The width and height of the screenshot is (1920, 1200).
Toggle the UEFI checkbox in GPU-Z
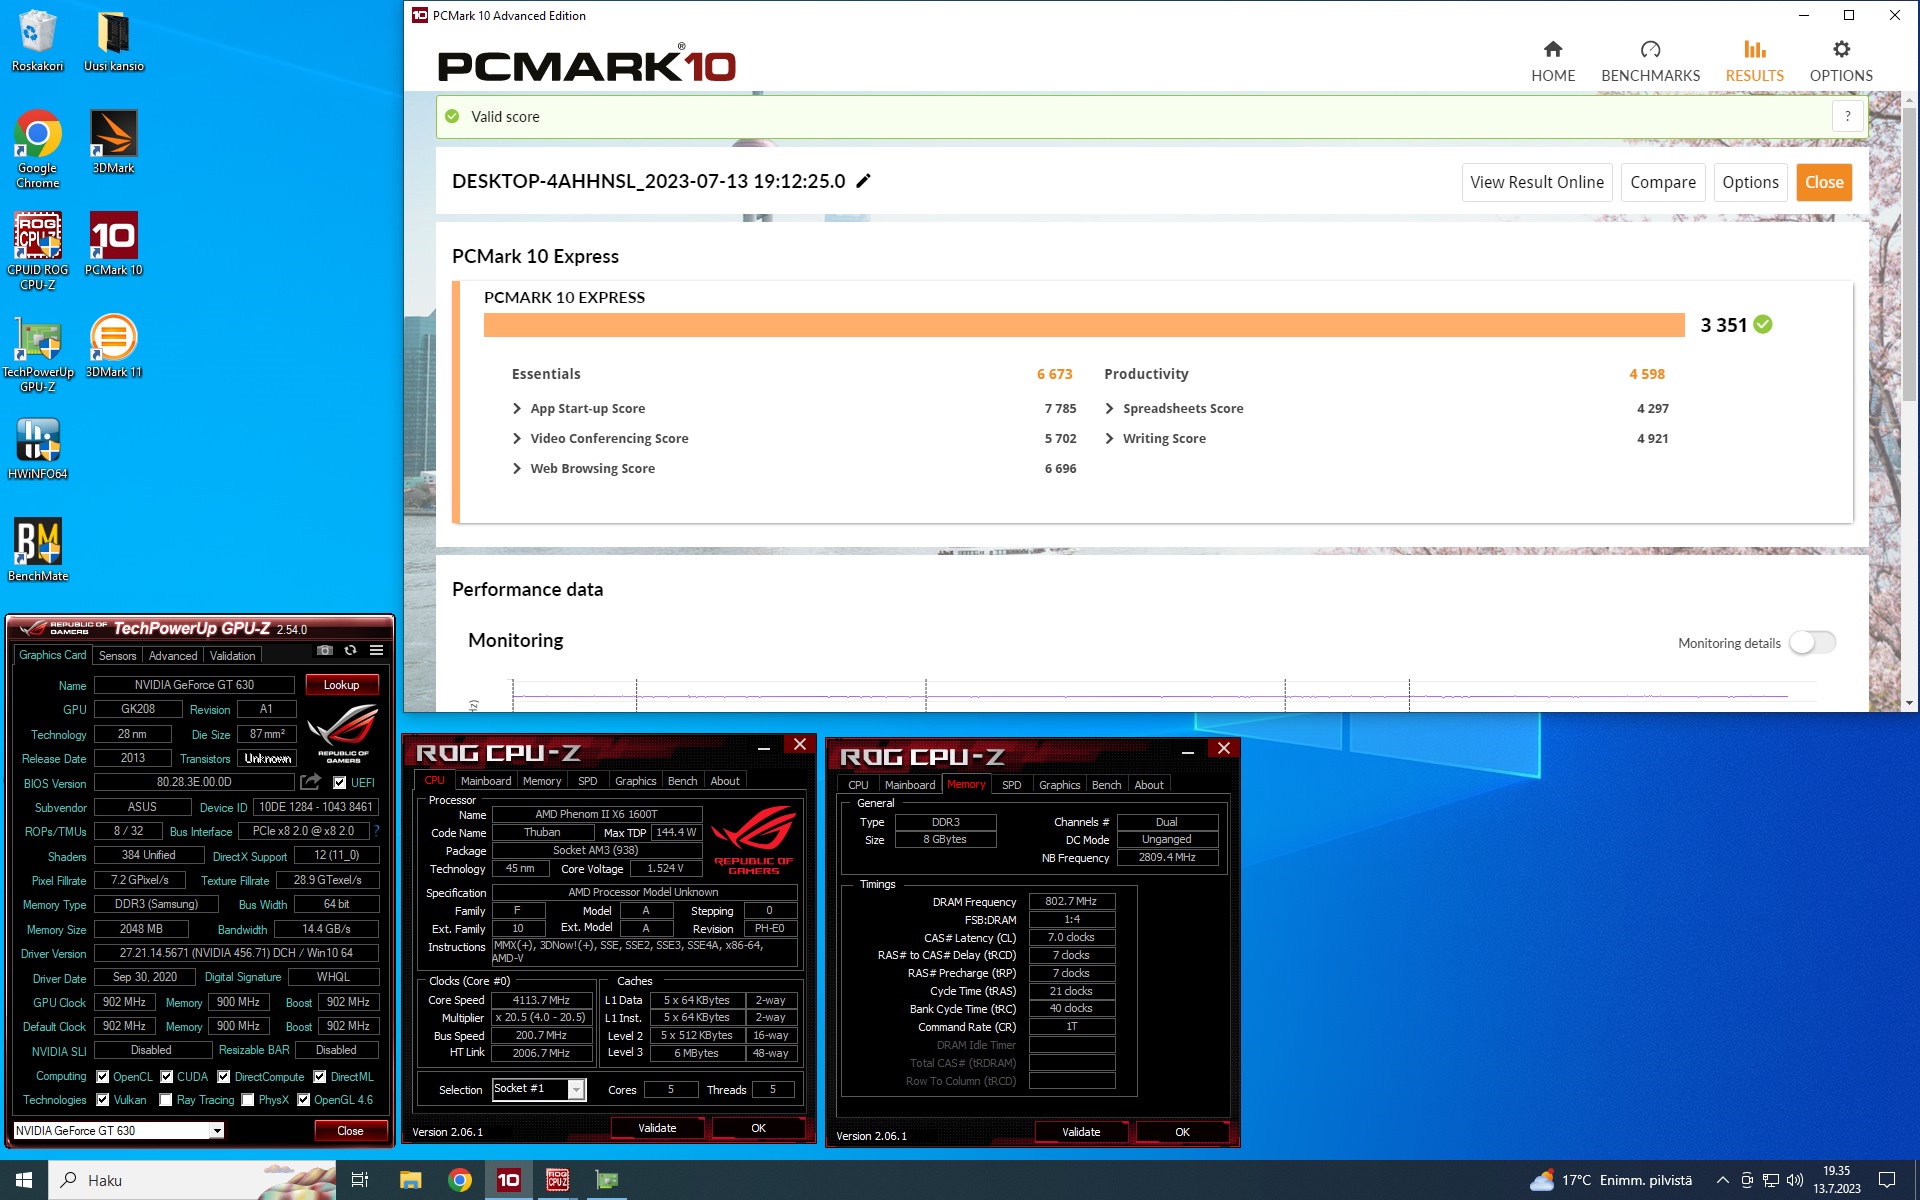pos(340,783)
